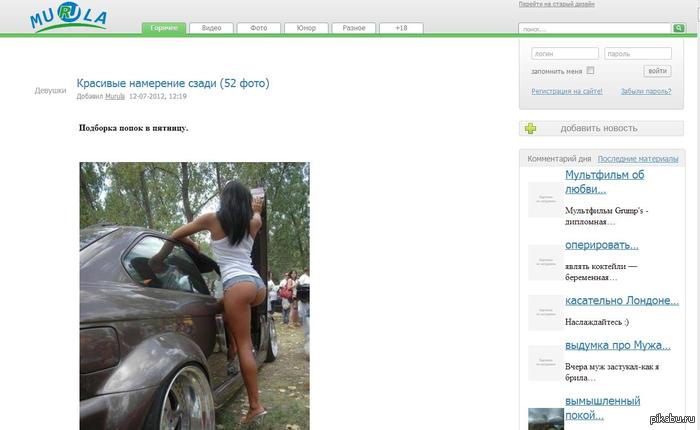Open the "+18" tab
The height and width of the screenshot is (430, 700).
401,28
